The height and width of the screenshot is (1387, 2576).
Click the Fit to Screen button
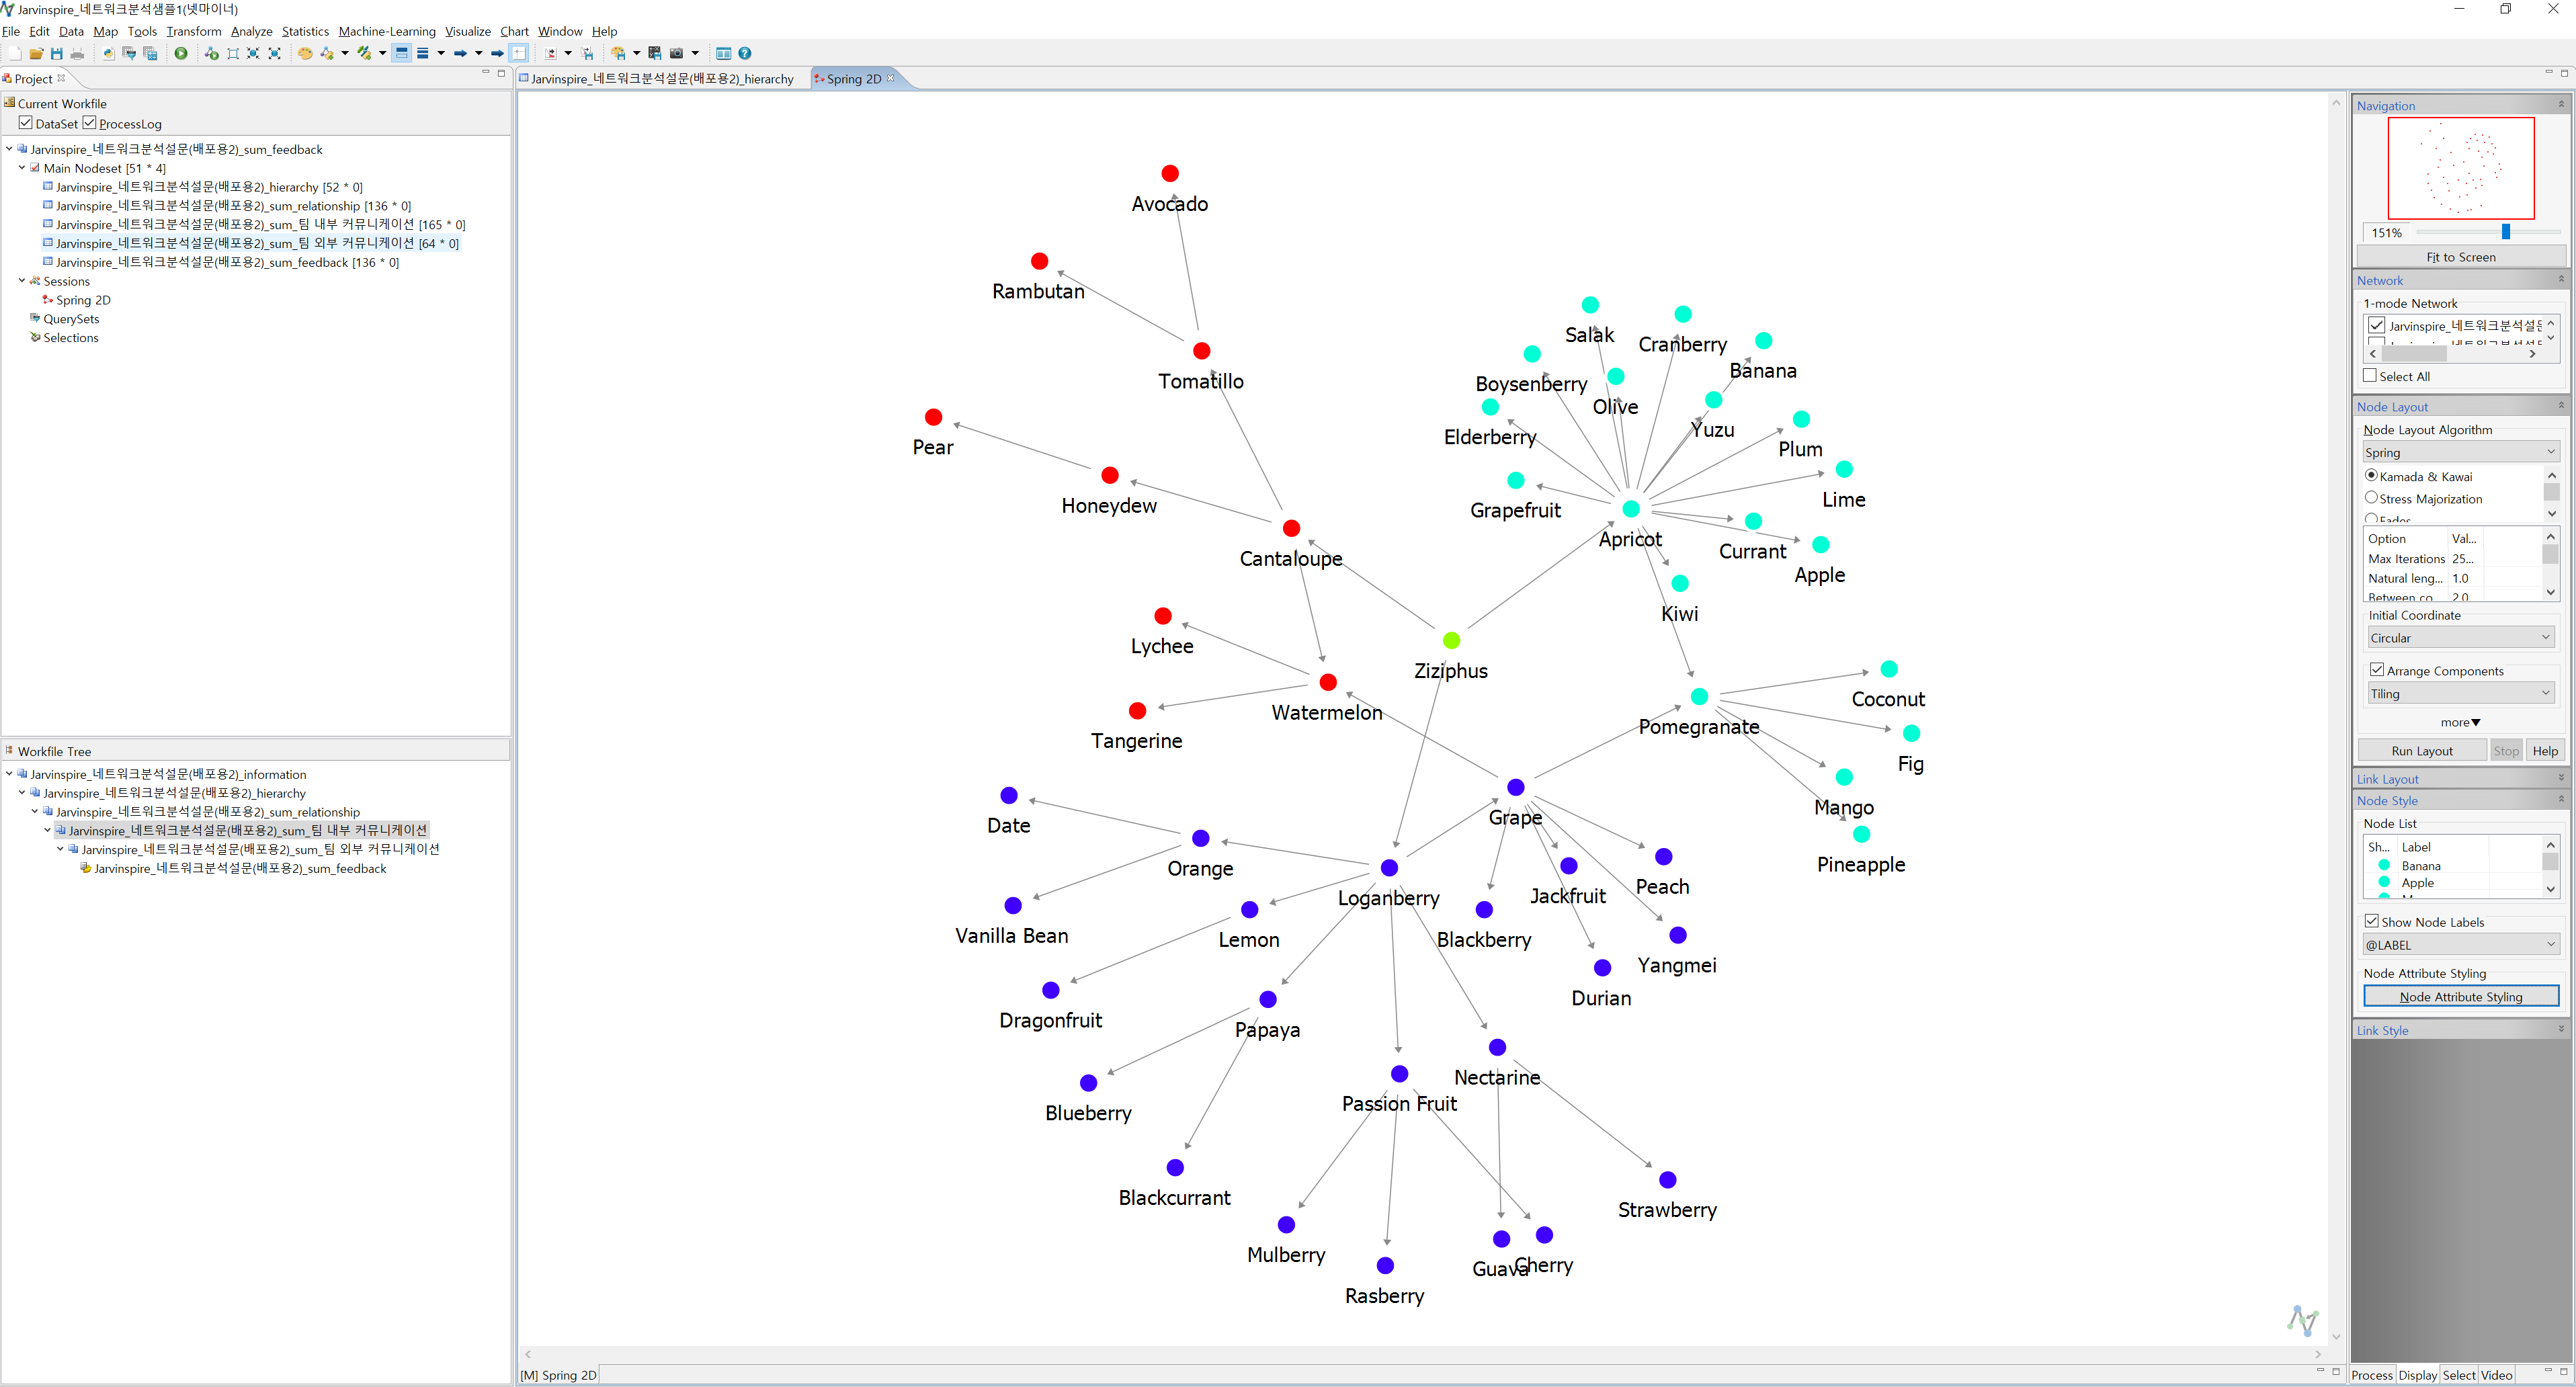pyautogui.click(x=2460, y=257)
